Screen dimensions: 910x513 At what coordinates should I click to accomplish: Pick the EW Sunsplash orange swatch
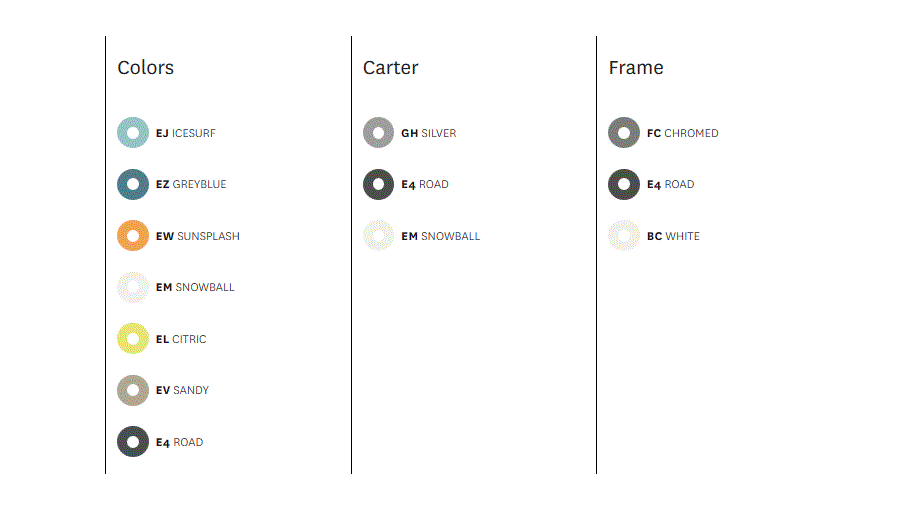click(133, 236)
